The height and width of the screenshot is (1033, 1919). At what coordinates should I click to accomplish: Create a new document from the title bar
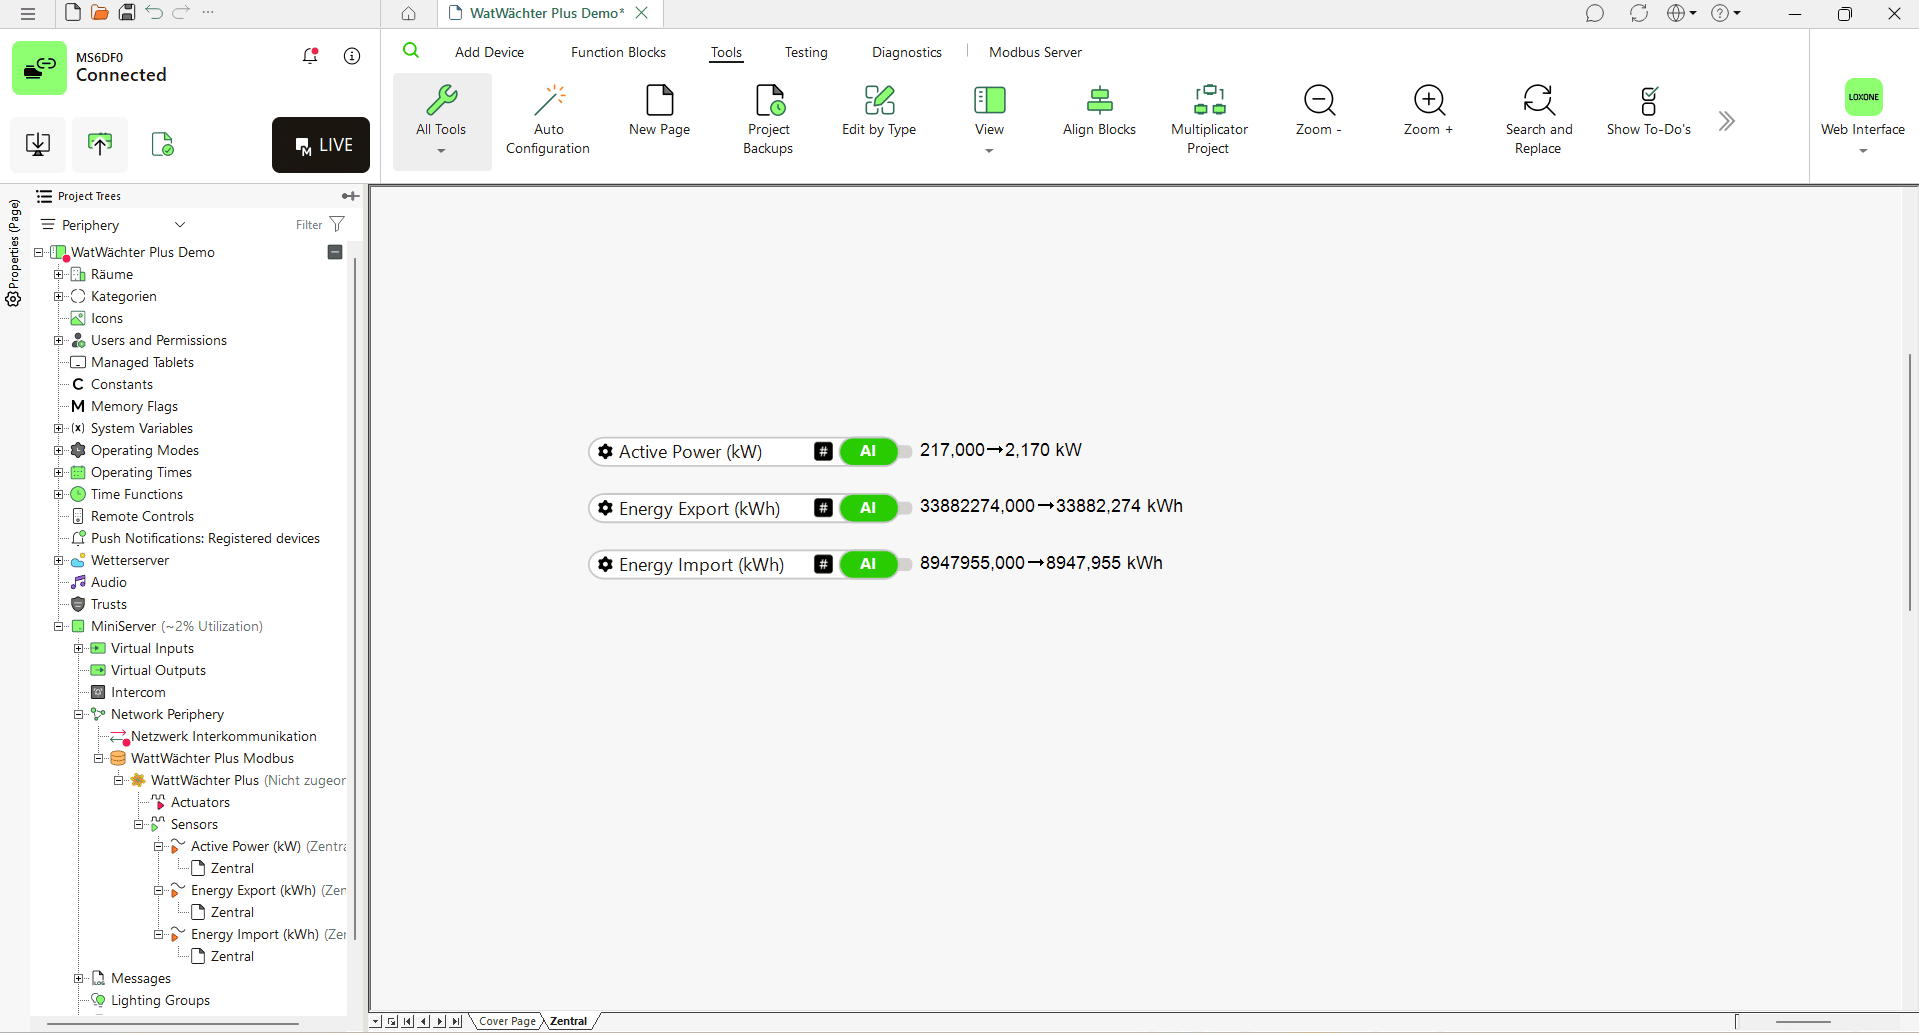pyautogui.click(x=72, y=12)
